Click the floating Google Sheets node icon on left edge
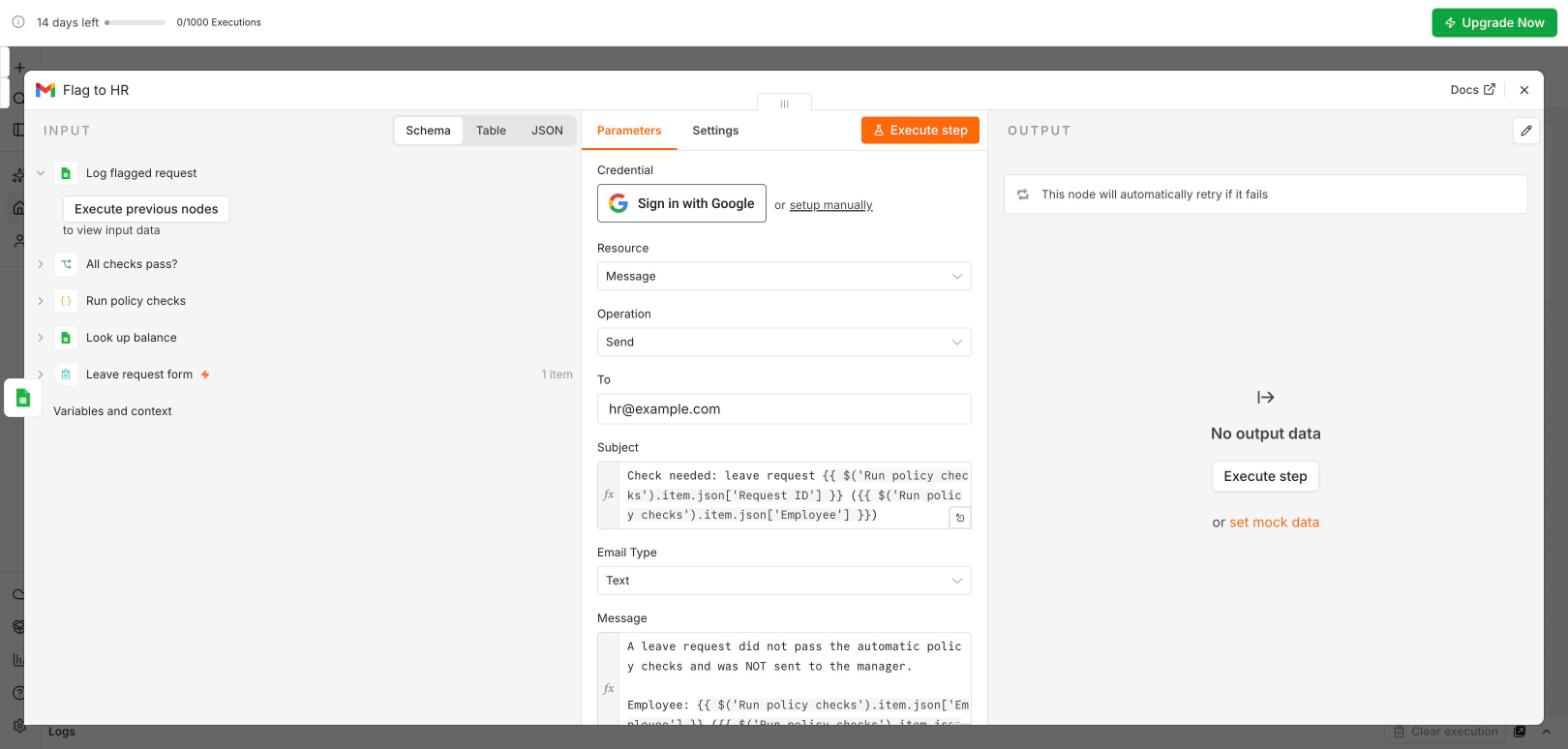Screen dimensions: 1568x749 coord(23,398)
